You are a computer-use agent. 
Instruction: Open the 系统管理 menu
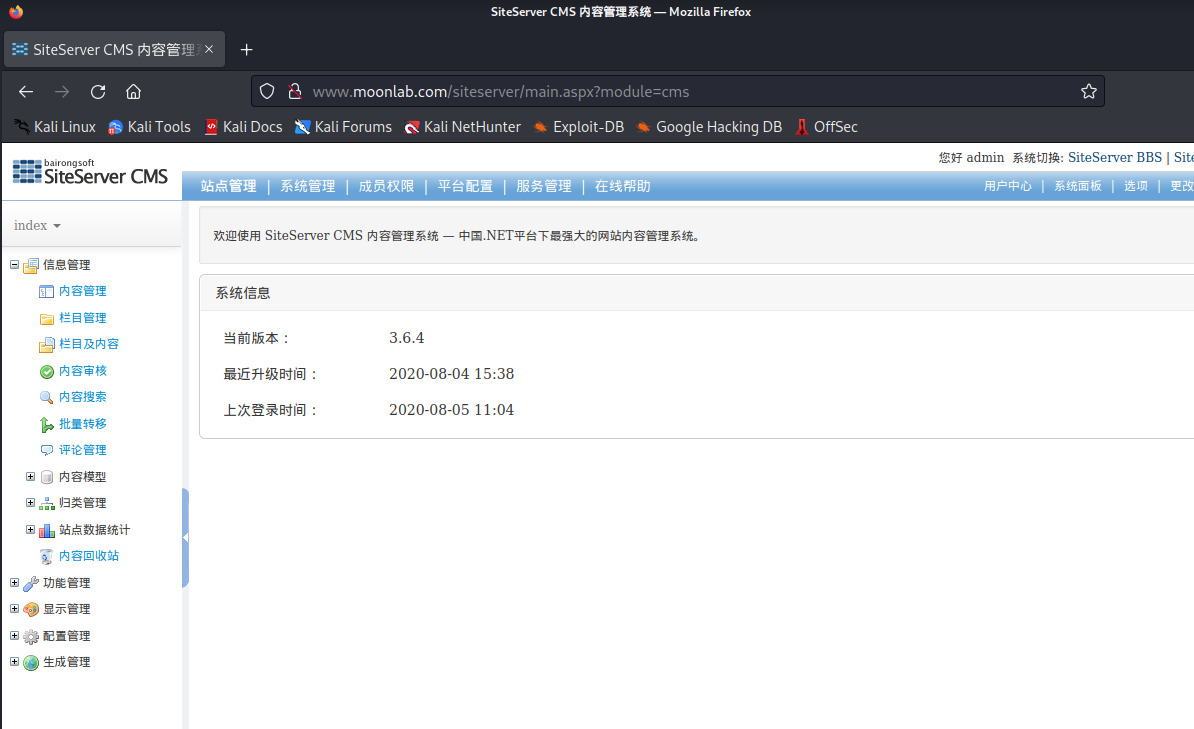point(308,187)
